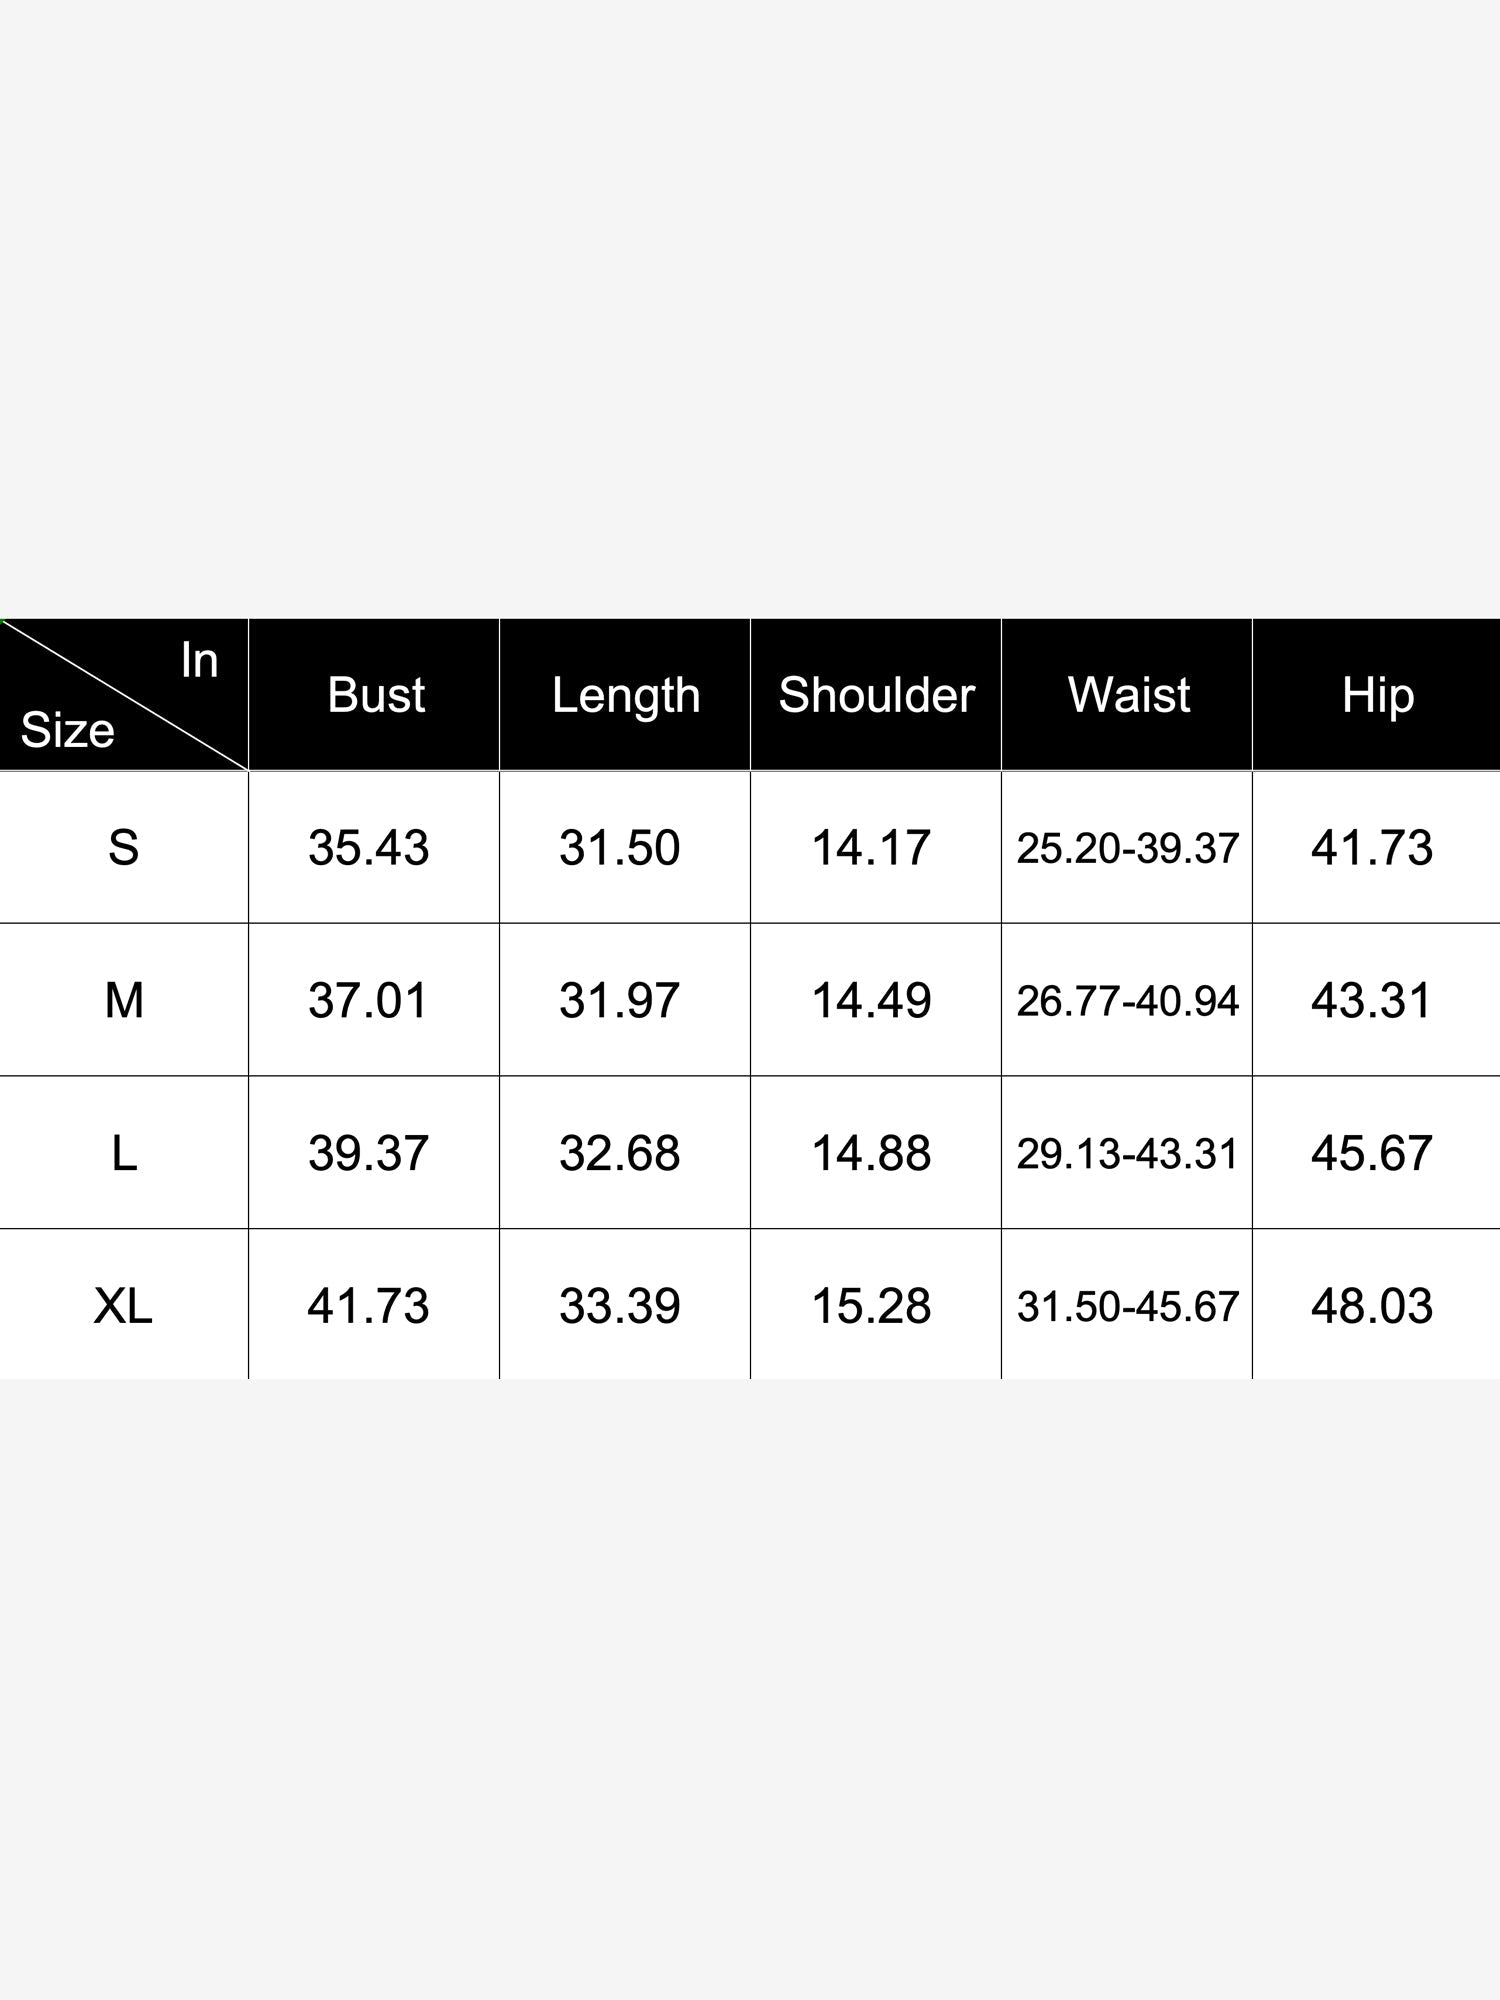Select waist range 25.20-39.37
The height and width of the screenshot is (2000, 1500).
click(1128, 848)
